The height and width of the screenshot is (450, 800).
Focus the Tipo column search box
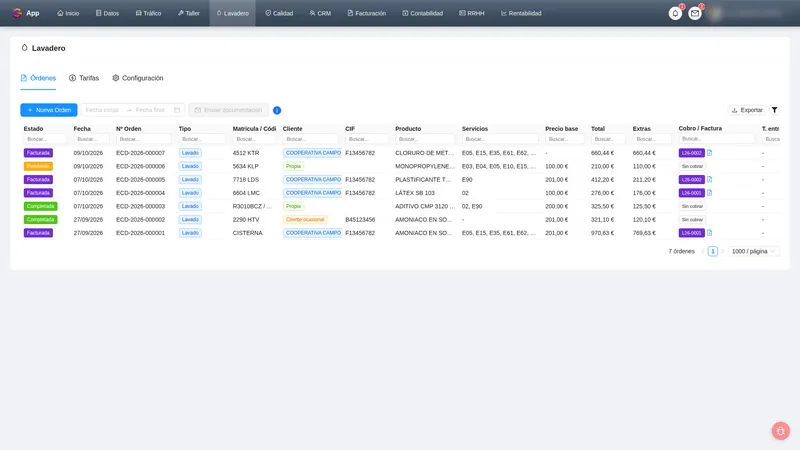(x=202, y=139)
